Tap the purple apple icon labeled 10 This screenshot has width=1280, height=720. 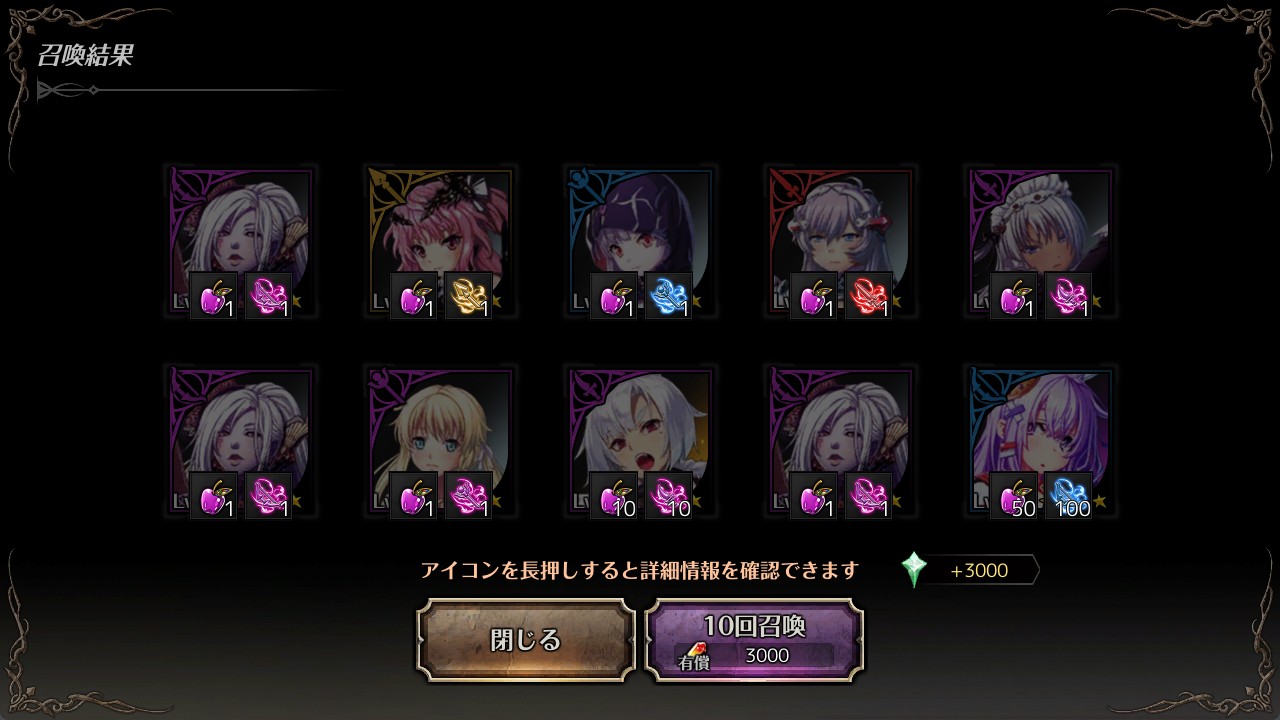(614, 496)
